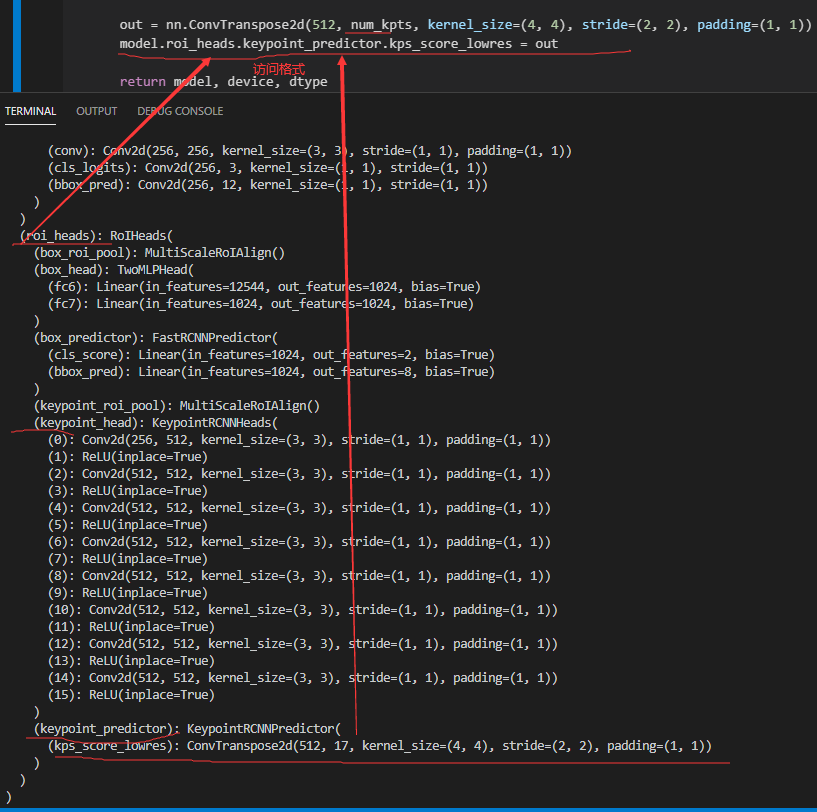Click the '(fc6): Linear(in_features=12544' line
The width and height of the screenshot is (817, 812).
[264, 287]
